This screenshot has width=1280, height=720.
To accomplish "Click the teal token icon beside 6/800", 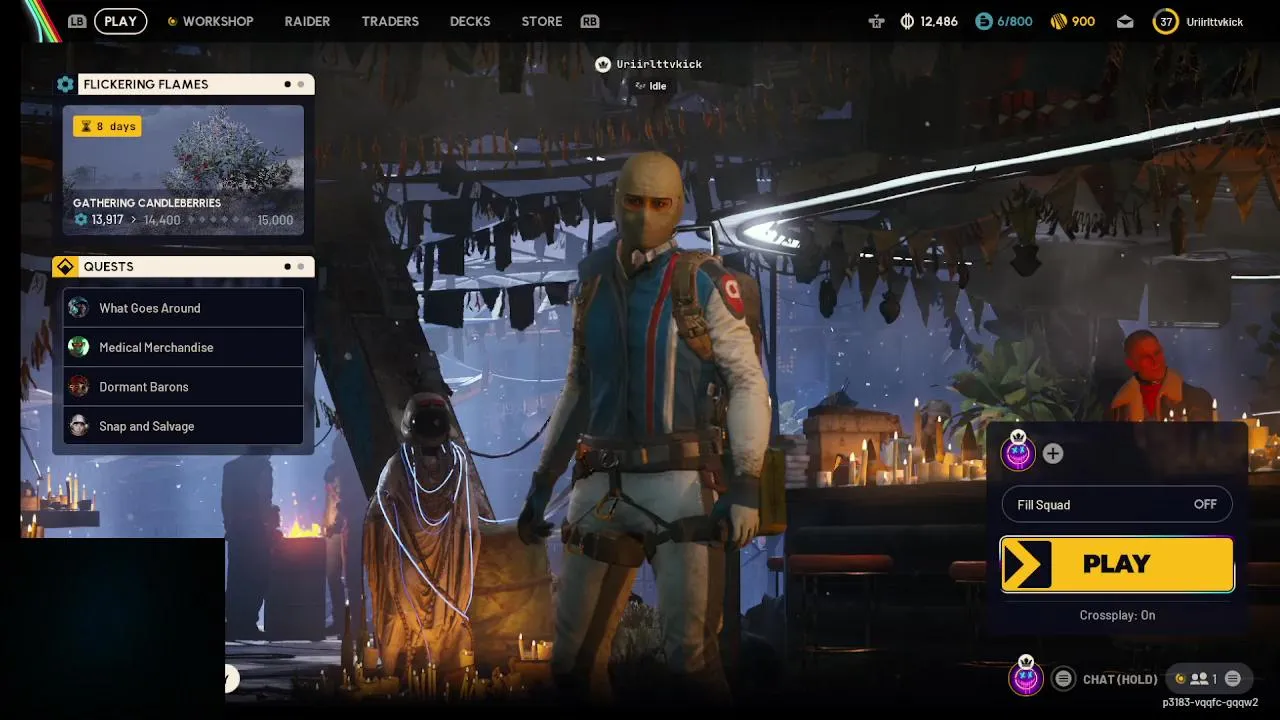I will [x=983, y=21].
